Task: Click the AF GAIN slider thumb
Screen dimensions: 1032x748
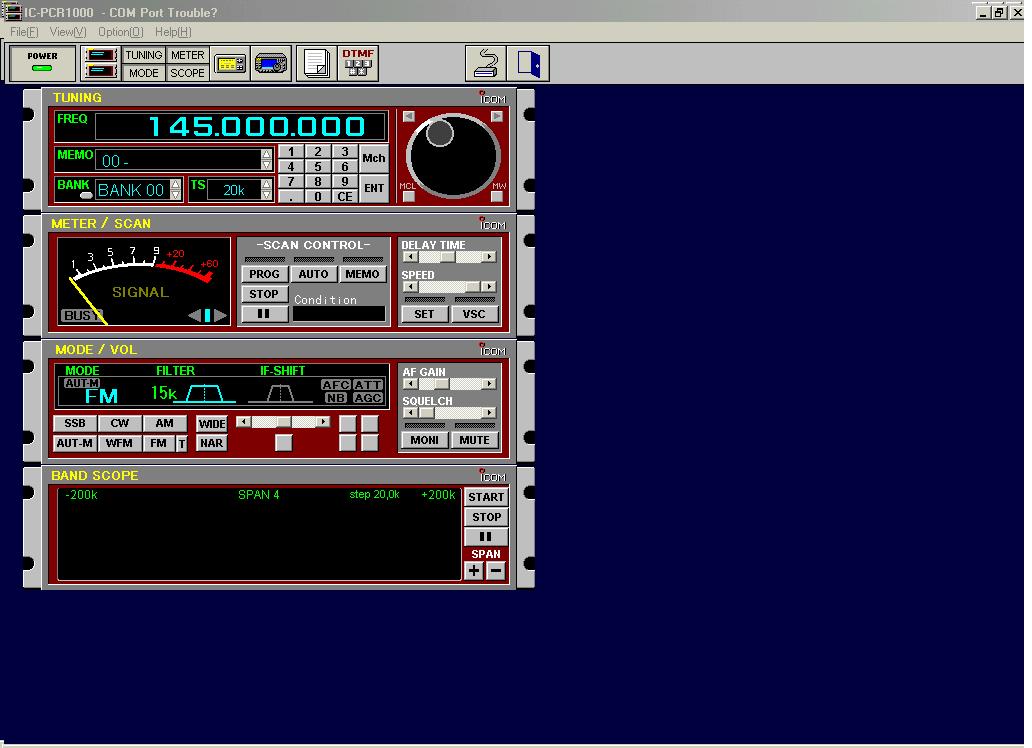Action: coord(441,384)
